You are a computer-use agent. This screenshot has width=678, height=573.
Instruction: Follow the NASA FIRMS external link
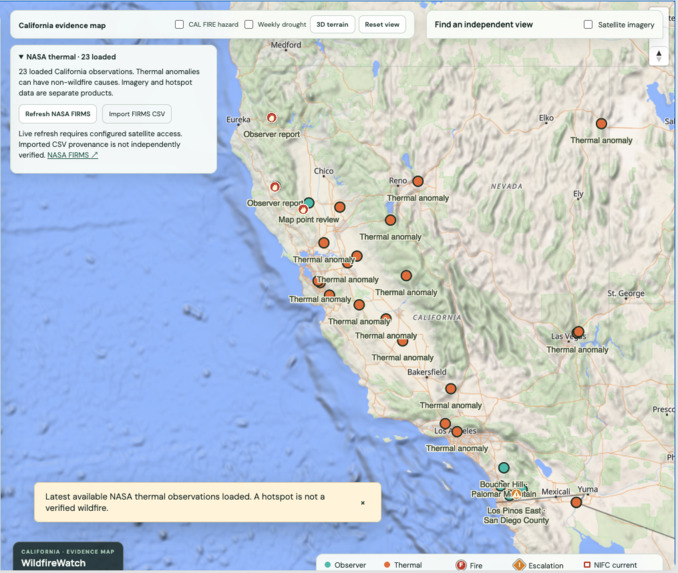pos(72,155)
